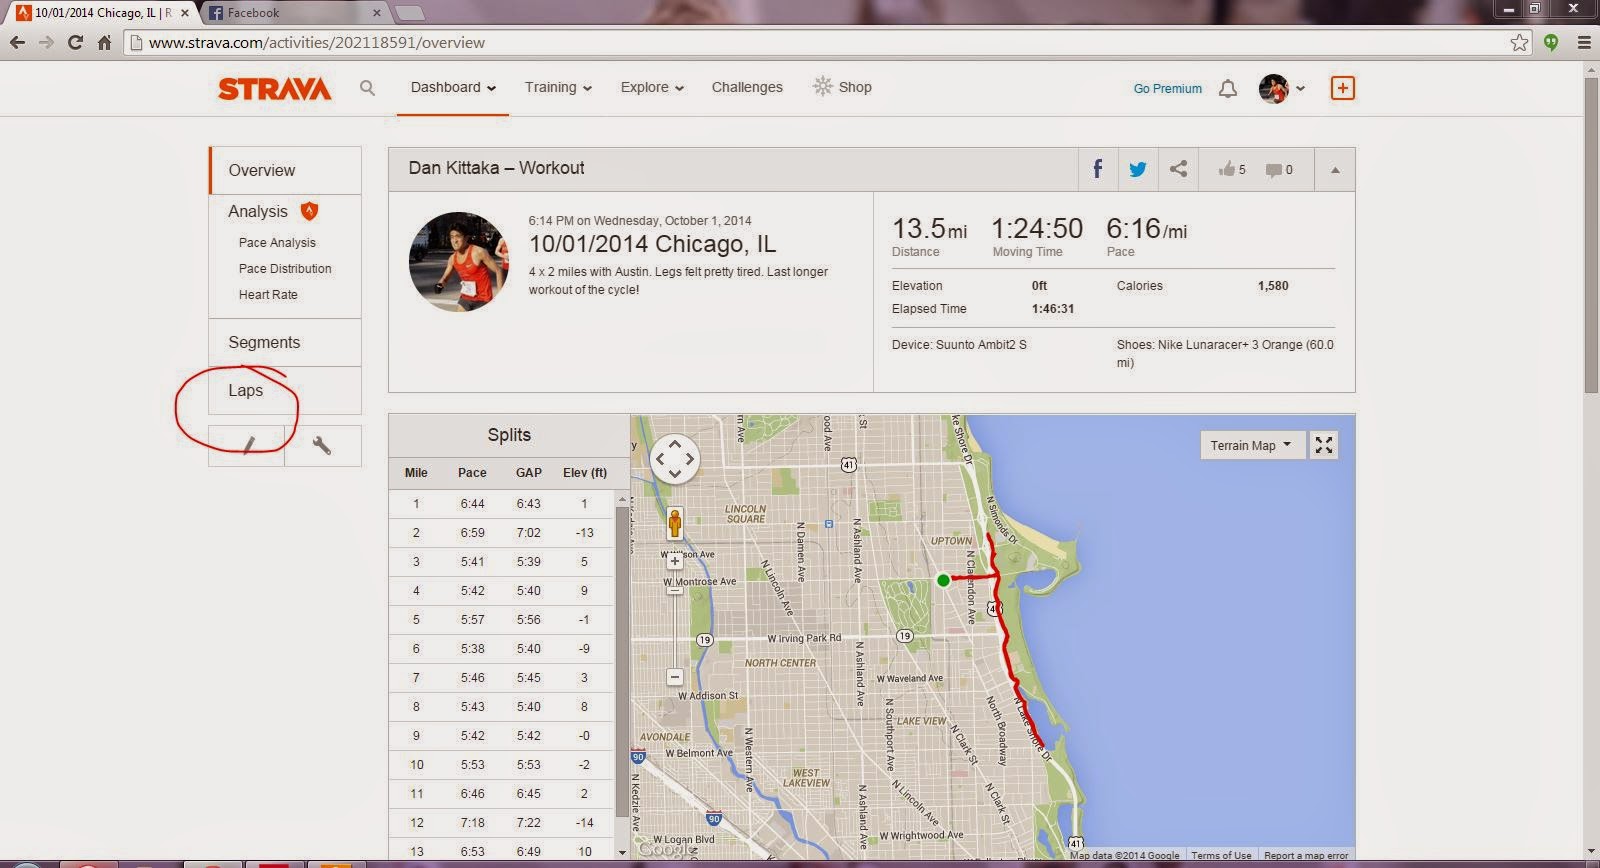This screenshot has height=868, width=1600.
Task: Share the workout on Facebook
Action: [1097, 169]
